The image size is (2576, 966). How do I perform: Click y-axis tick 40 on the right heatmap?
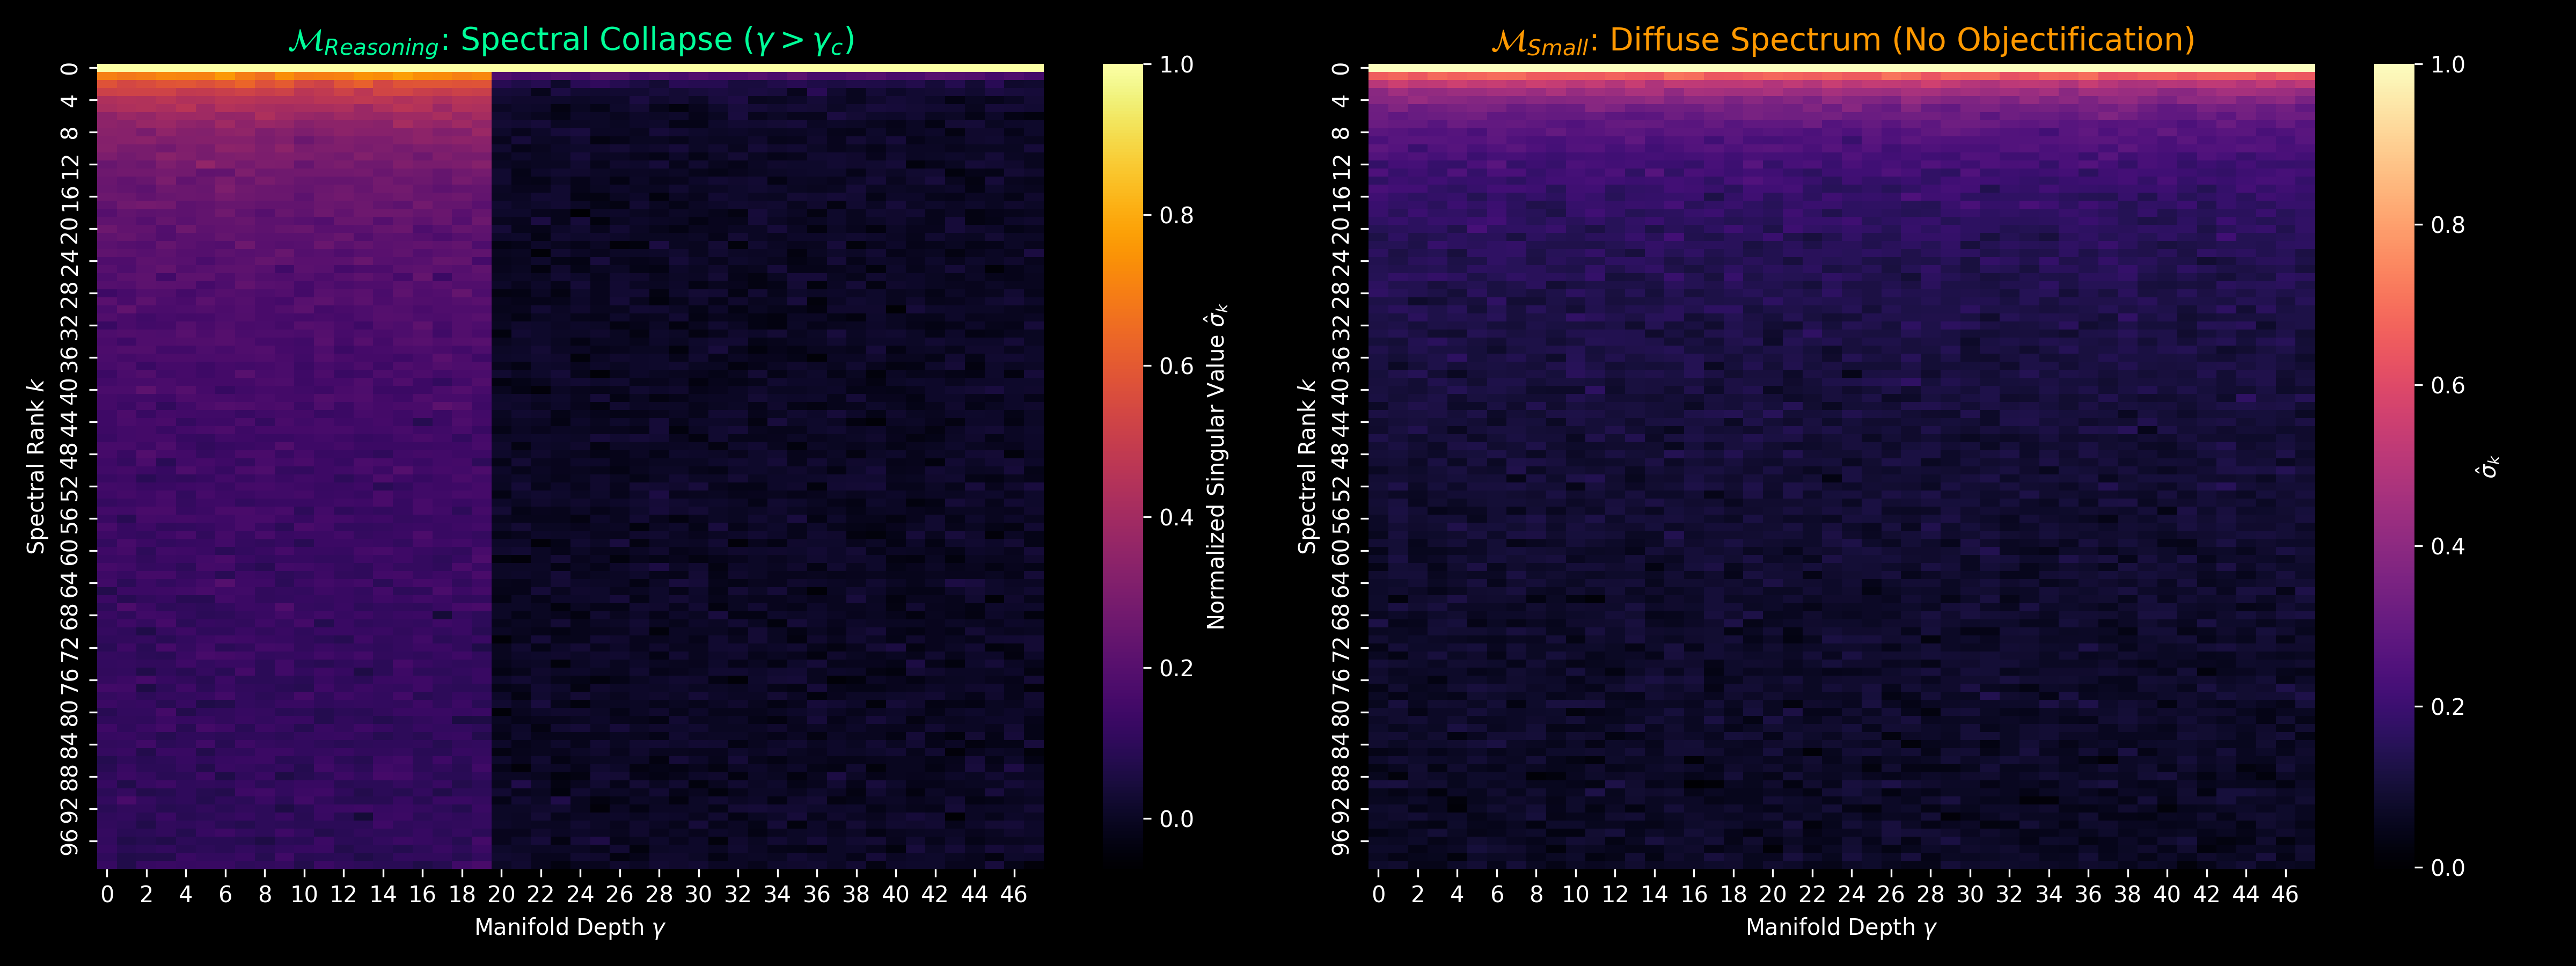[x=1340, y=389]
